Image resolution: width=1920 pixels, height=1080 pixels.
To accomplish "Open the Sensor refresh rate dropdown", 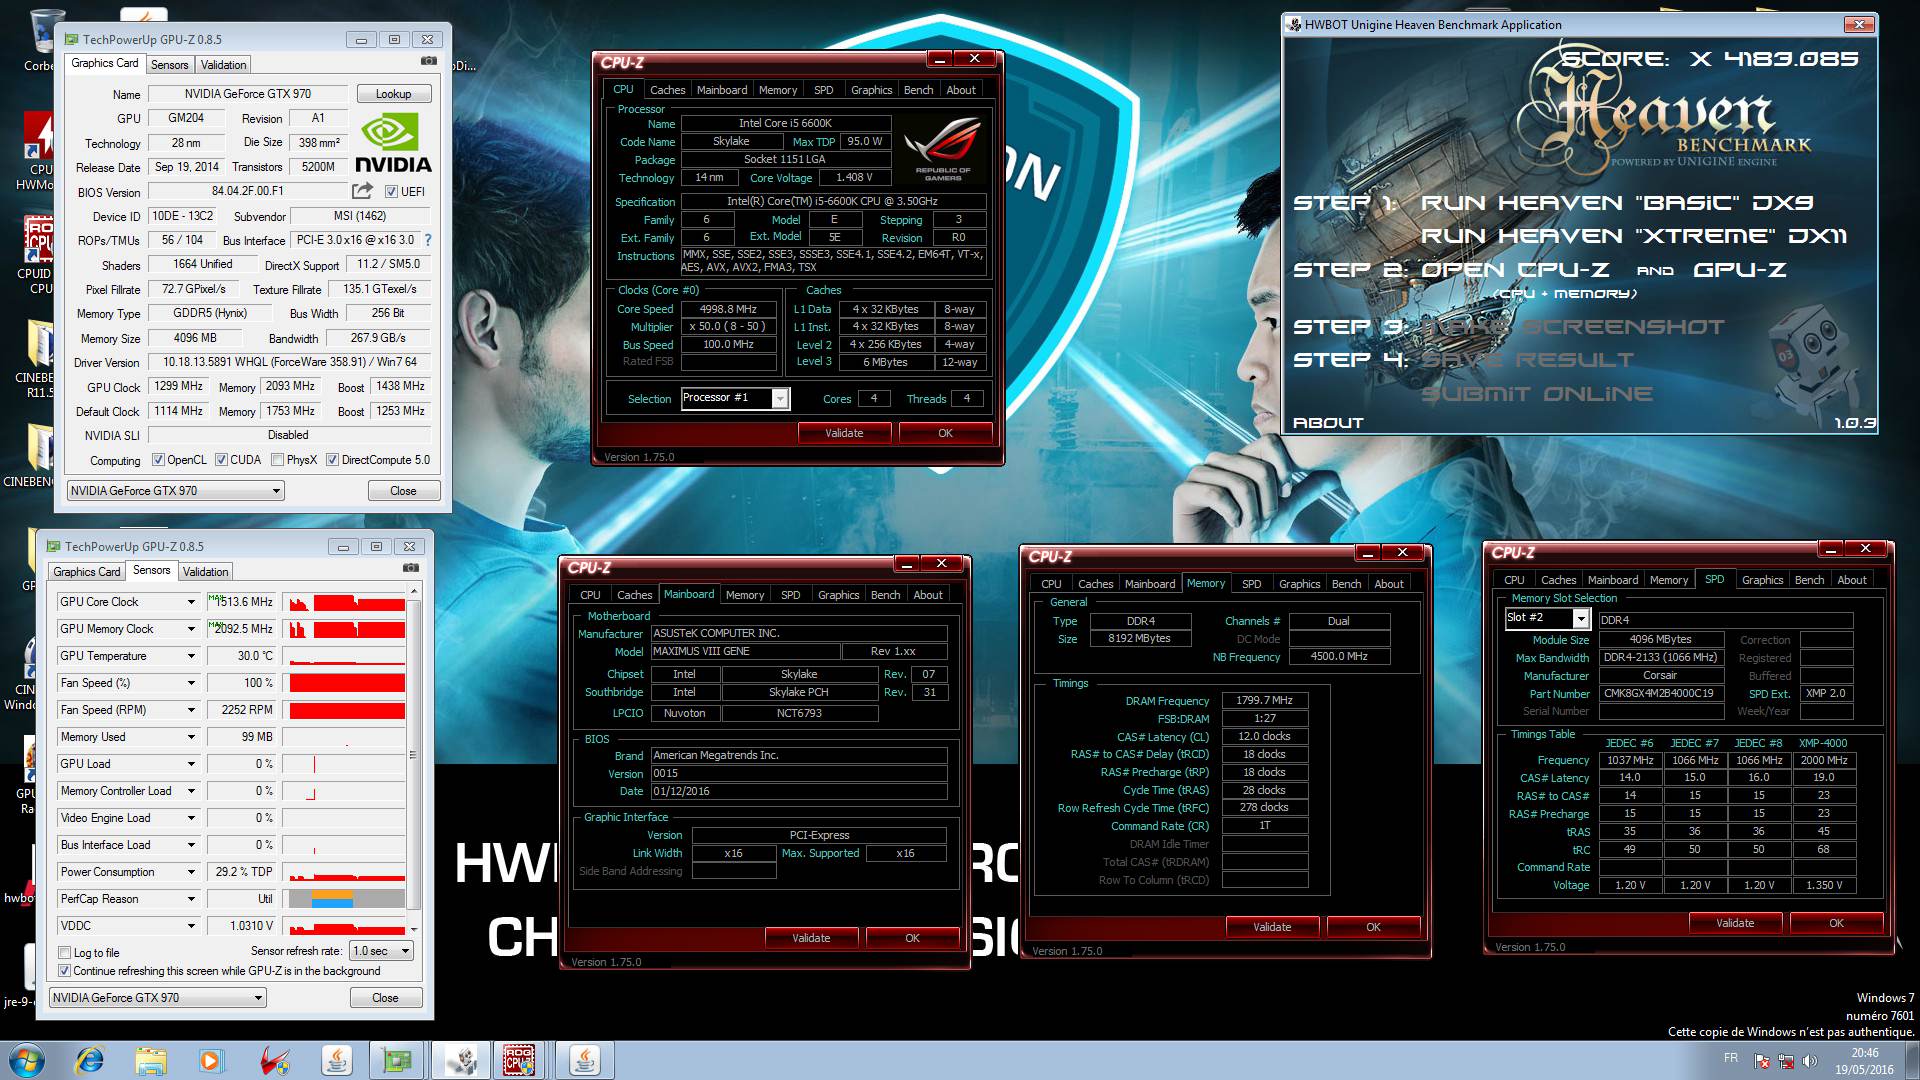I will point(382,951).
